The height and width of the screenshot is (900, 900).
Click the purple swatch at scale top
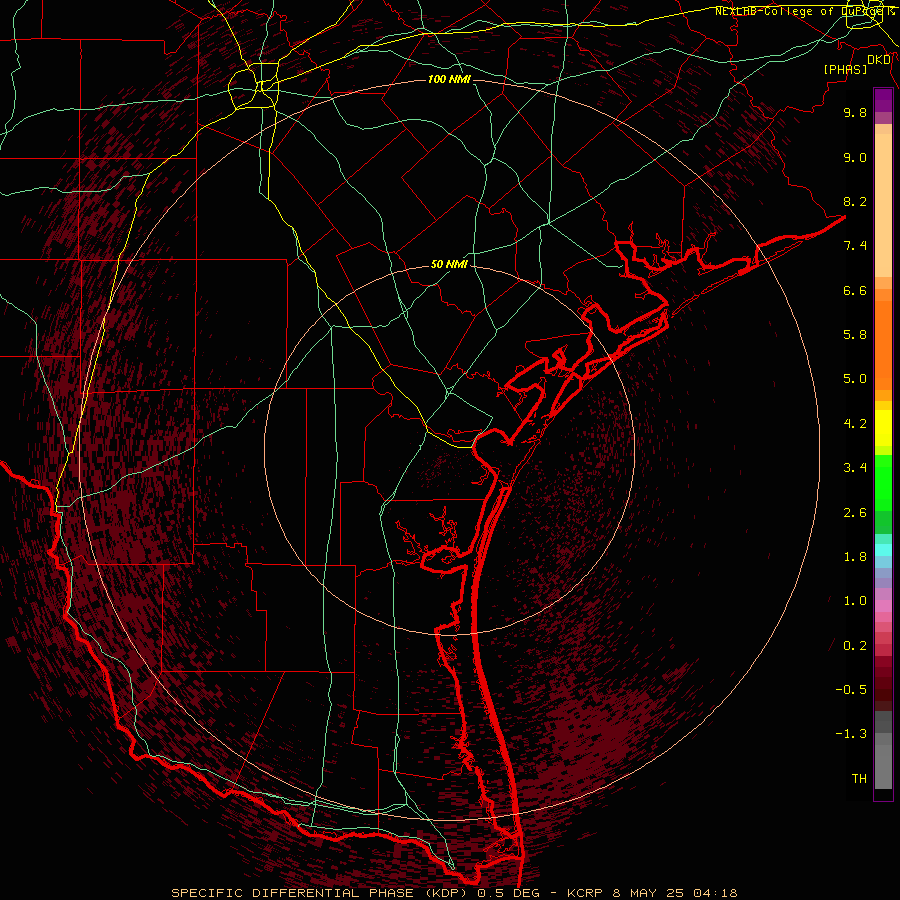tap(883, 100)
